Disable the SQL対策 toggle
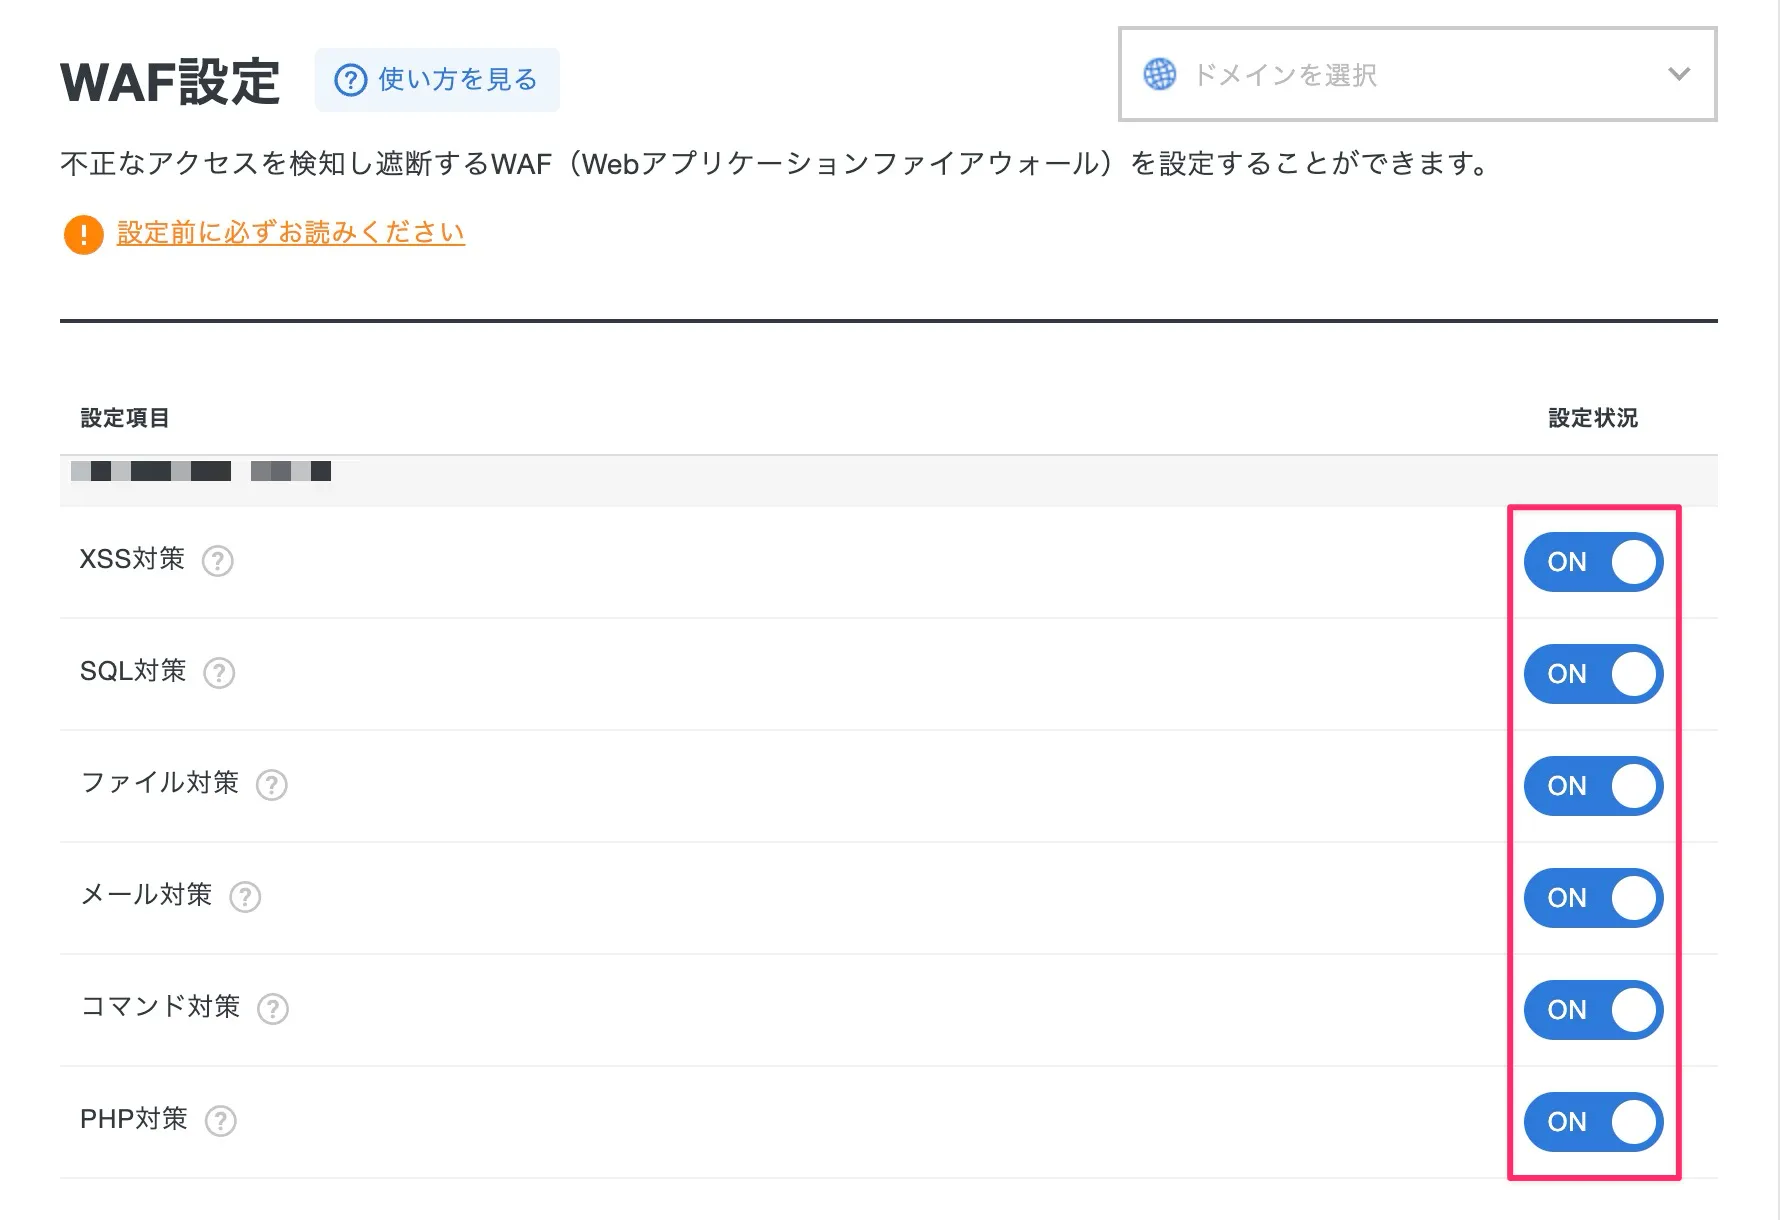This screenshot has width=1780, height=1220. pyautogui.click(x=1593, y=674)
